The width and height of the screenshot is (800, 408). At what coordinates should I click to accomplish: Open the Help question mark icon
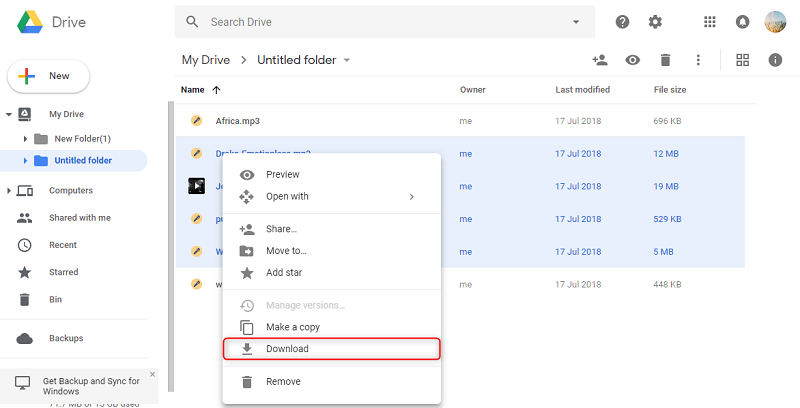click(622, 22)
